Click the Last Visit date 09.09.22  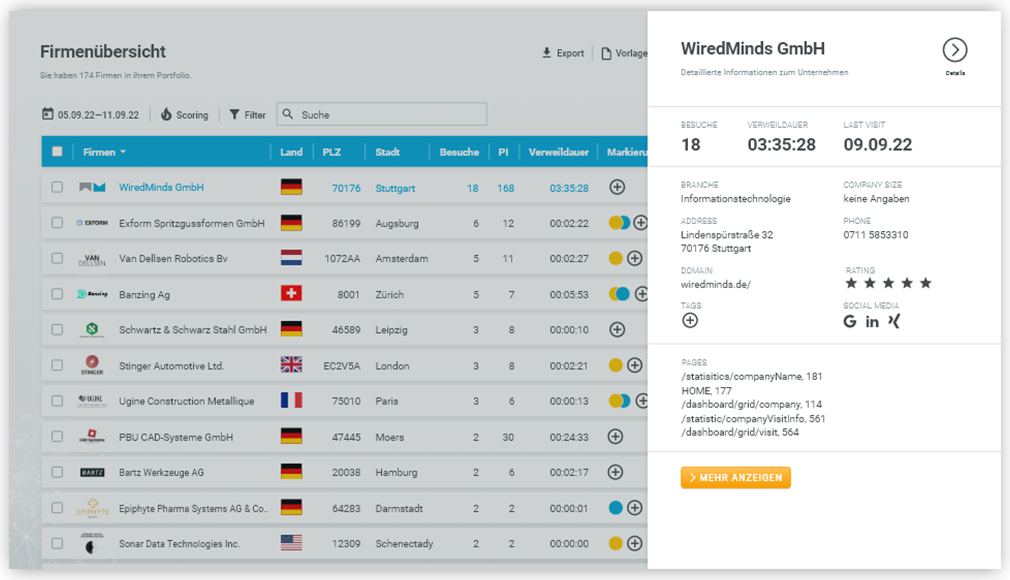coord(878,144)
